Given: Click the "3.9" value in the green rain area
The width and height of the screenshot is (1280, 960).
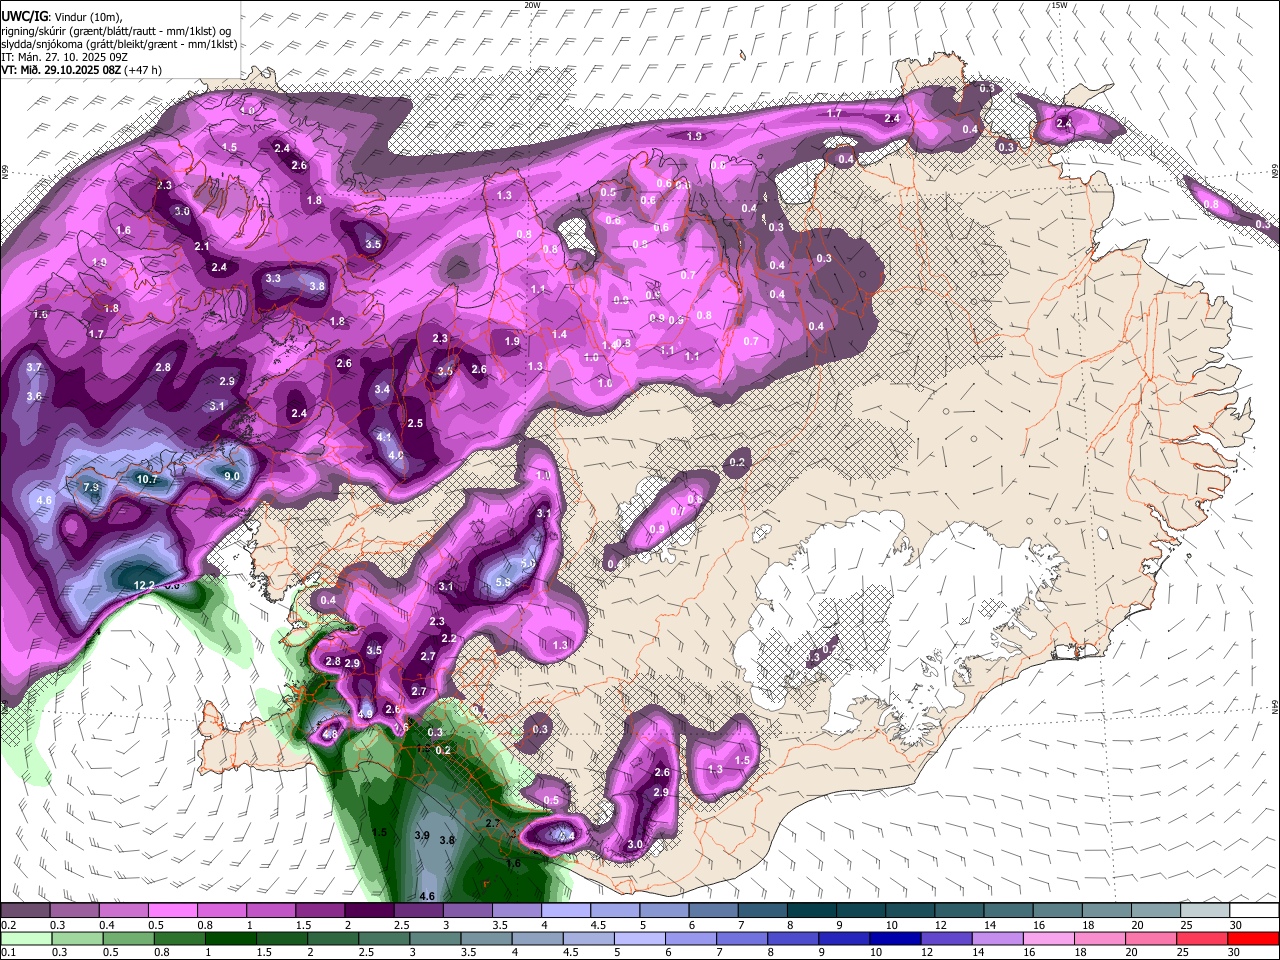Looking at the screenshot, I should click(x=422, y=835).
